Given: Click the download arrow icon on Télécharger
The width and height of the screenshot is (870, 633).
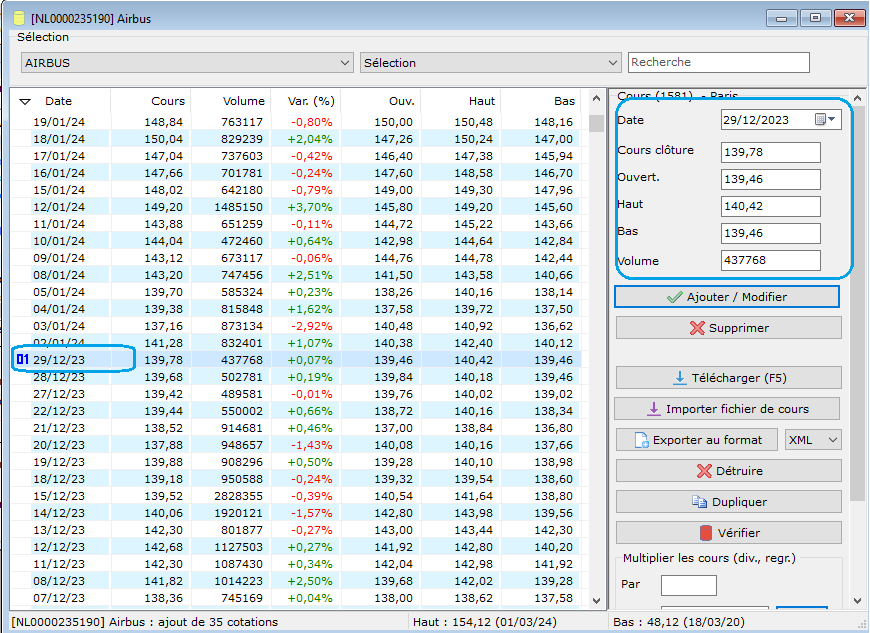Looking at the screenshot, I should [679, 378].
